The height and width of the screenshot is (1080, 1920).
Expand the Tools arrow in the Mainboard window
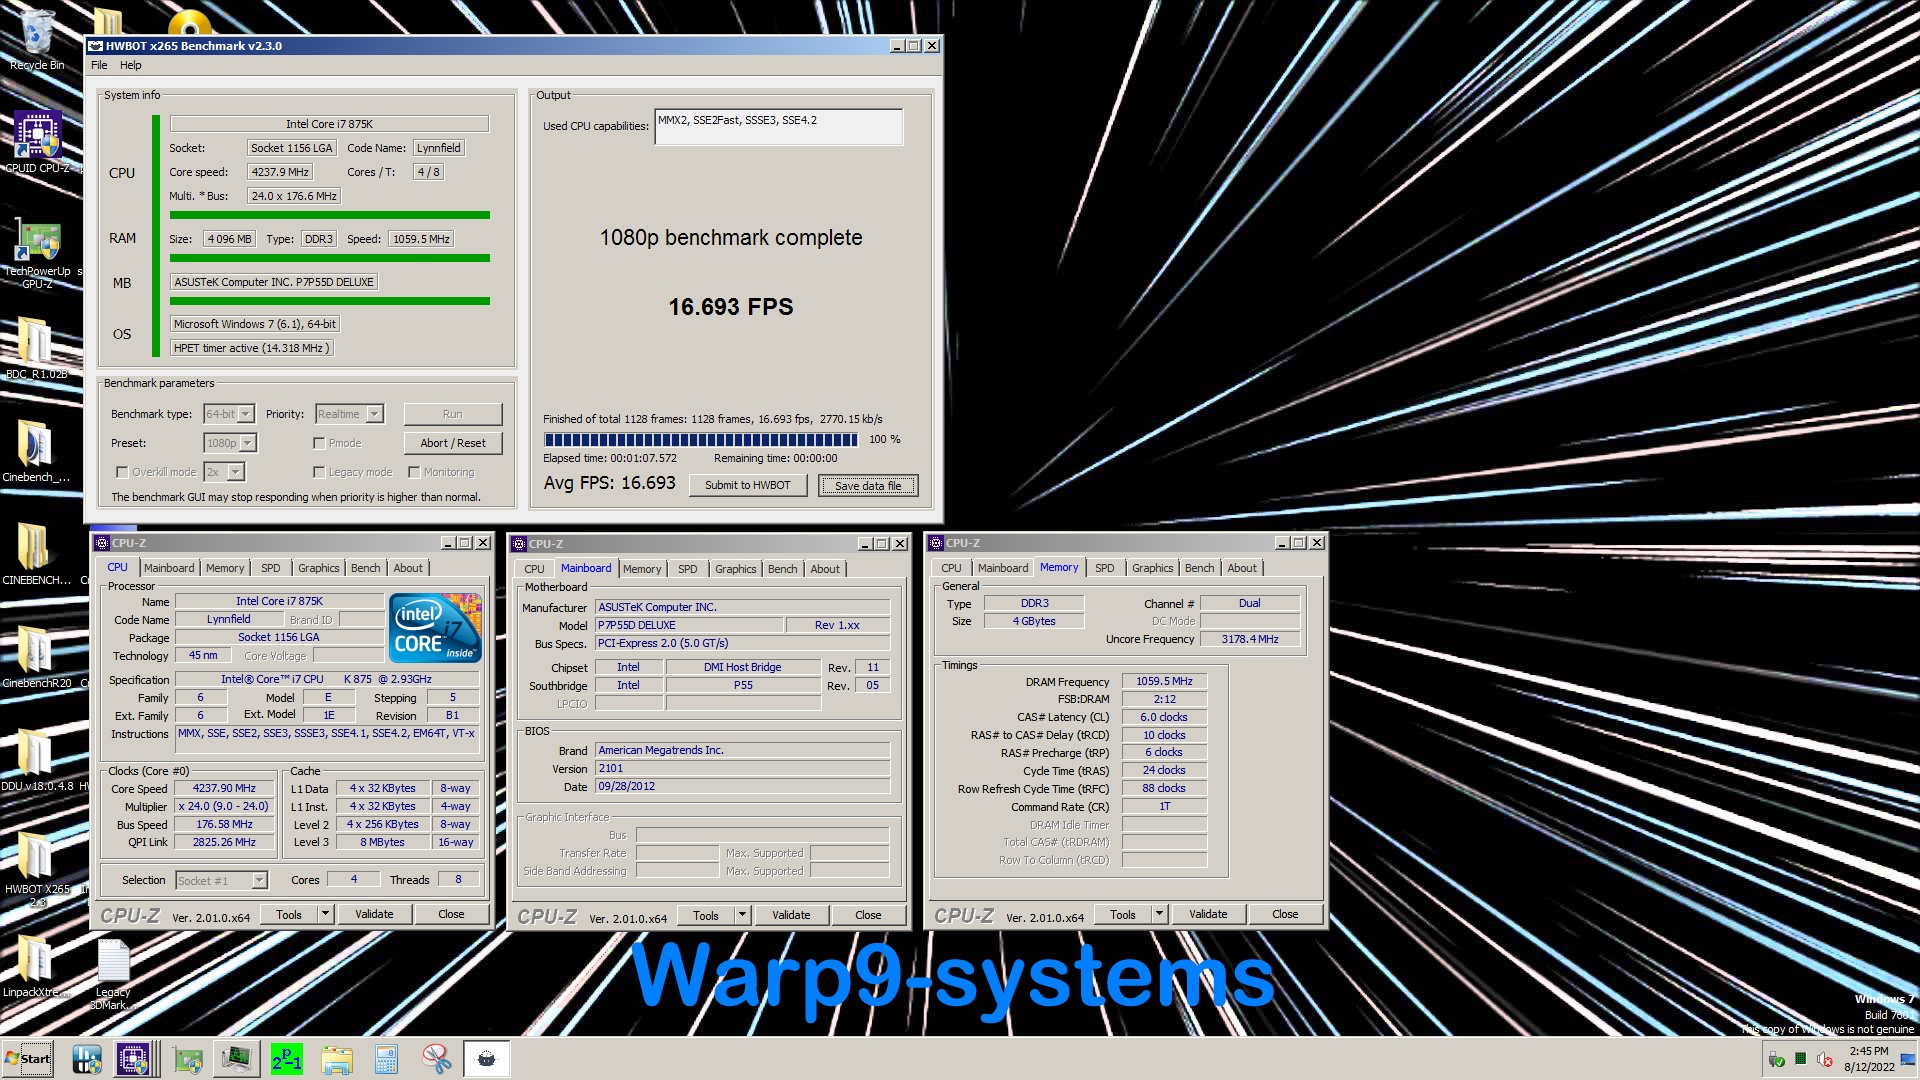(742, 915)
